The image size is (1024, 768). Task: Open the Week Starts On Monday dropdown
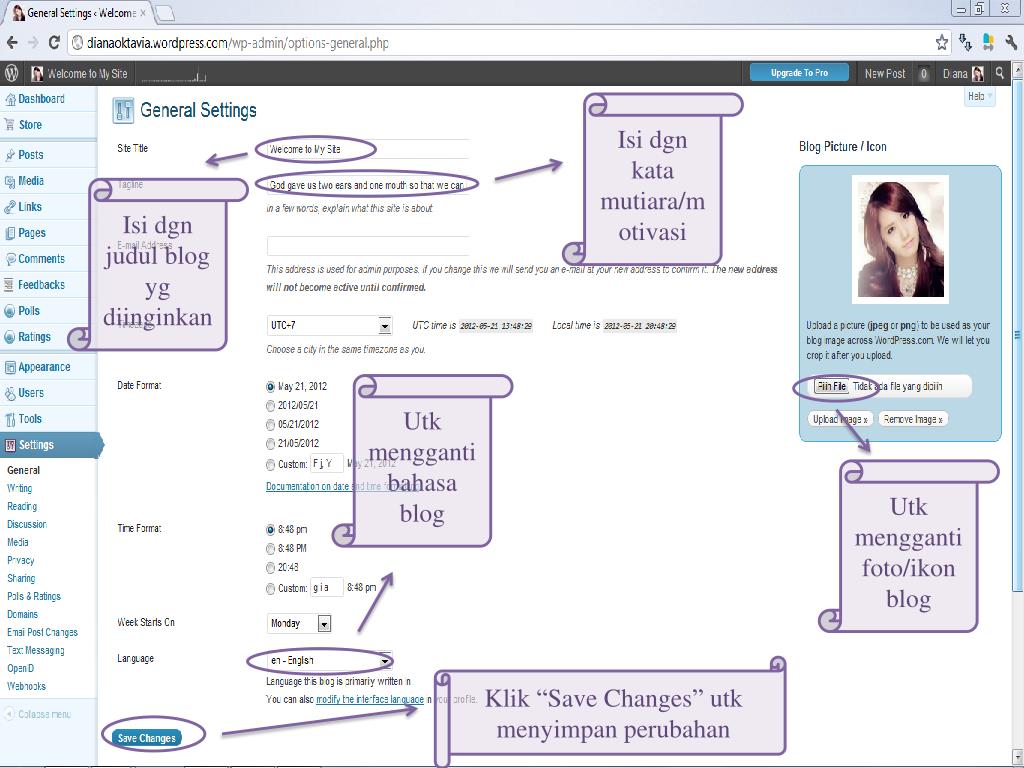tap(299, 624)
